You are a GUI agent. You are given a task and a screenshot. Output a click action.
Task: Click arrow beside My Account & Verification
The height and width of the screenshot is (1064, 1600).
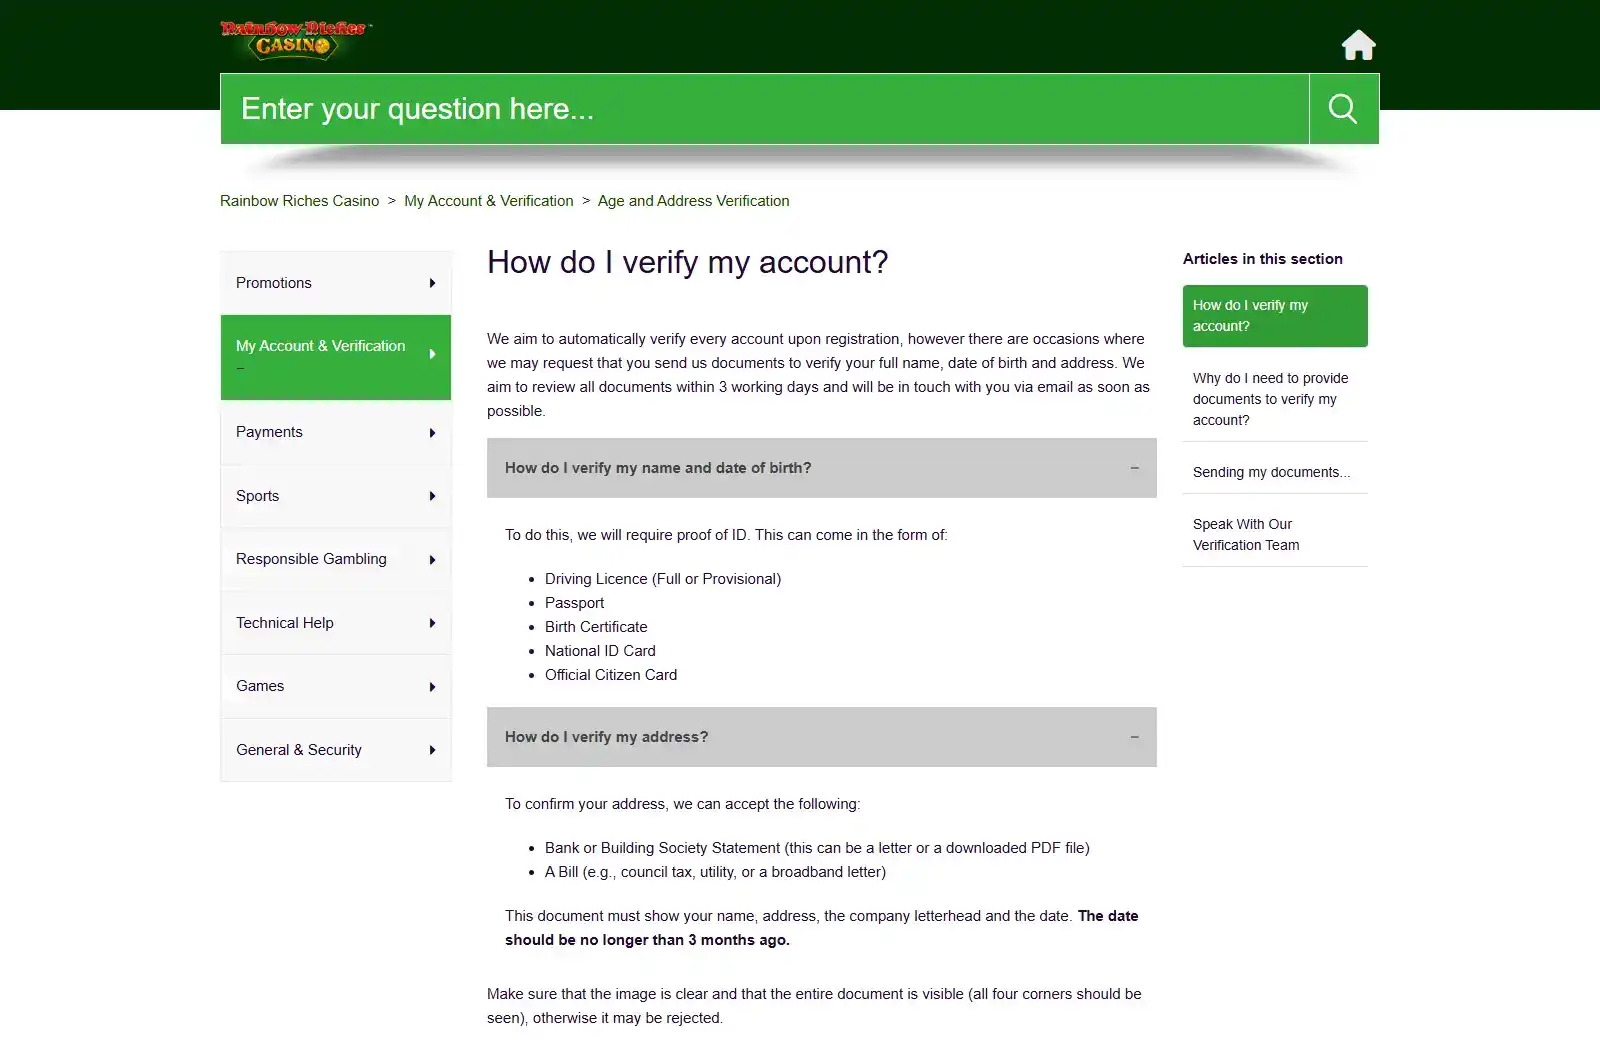pyautogui.click(x=432, y=354)
